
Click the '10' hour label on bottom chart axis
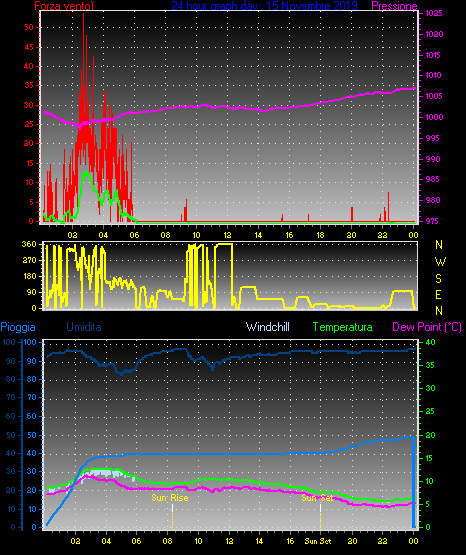click(198, 541)
